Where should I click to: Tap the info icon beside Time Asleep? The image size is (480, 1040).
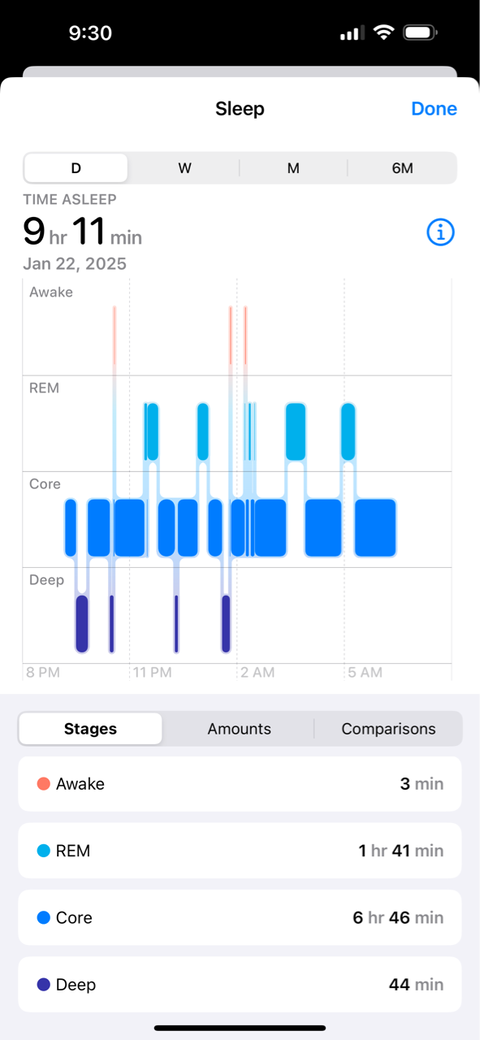(440, 232)
